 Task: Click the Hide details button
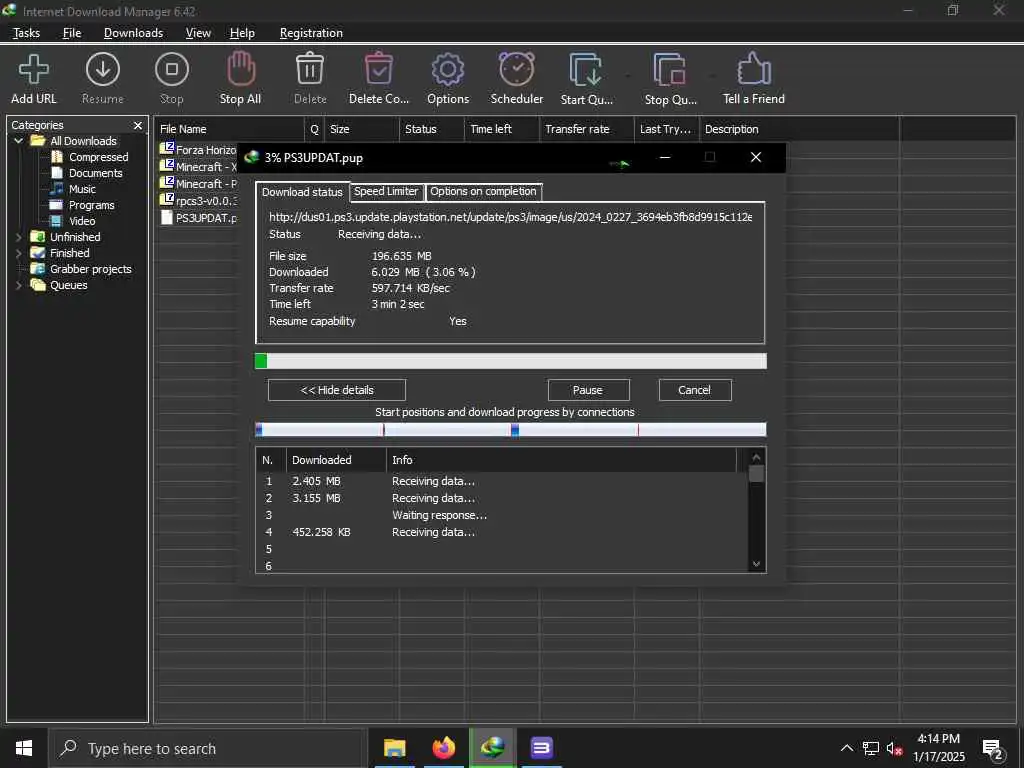coord(337,390)
